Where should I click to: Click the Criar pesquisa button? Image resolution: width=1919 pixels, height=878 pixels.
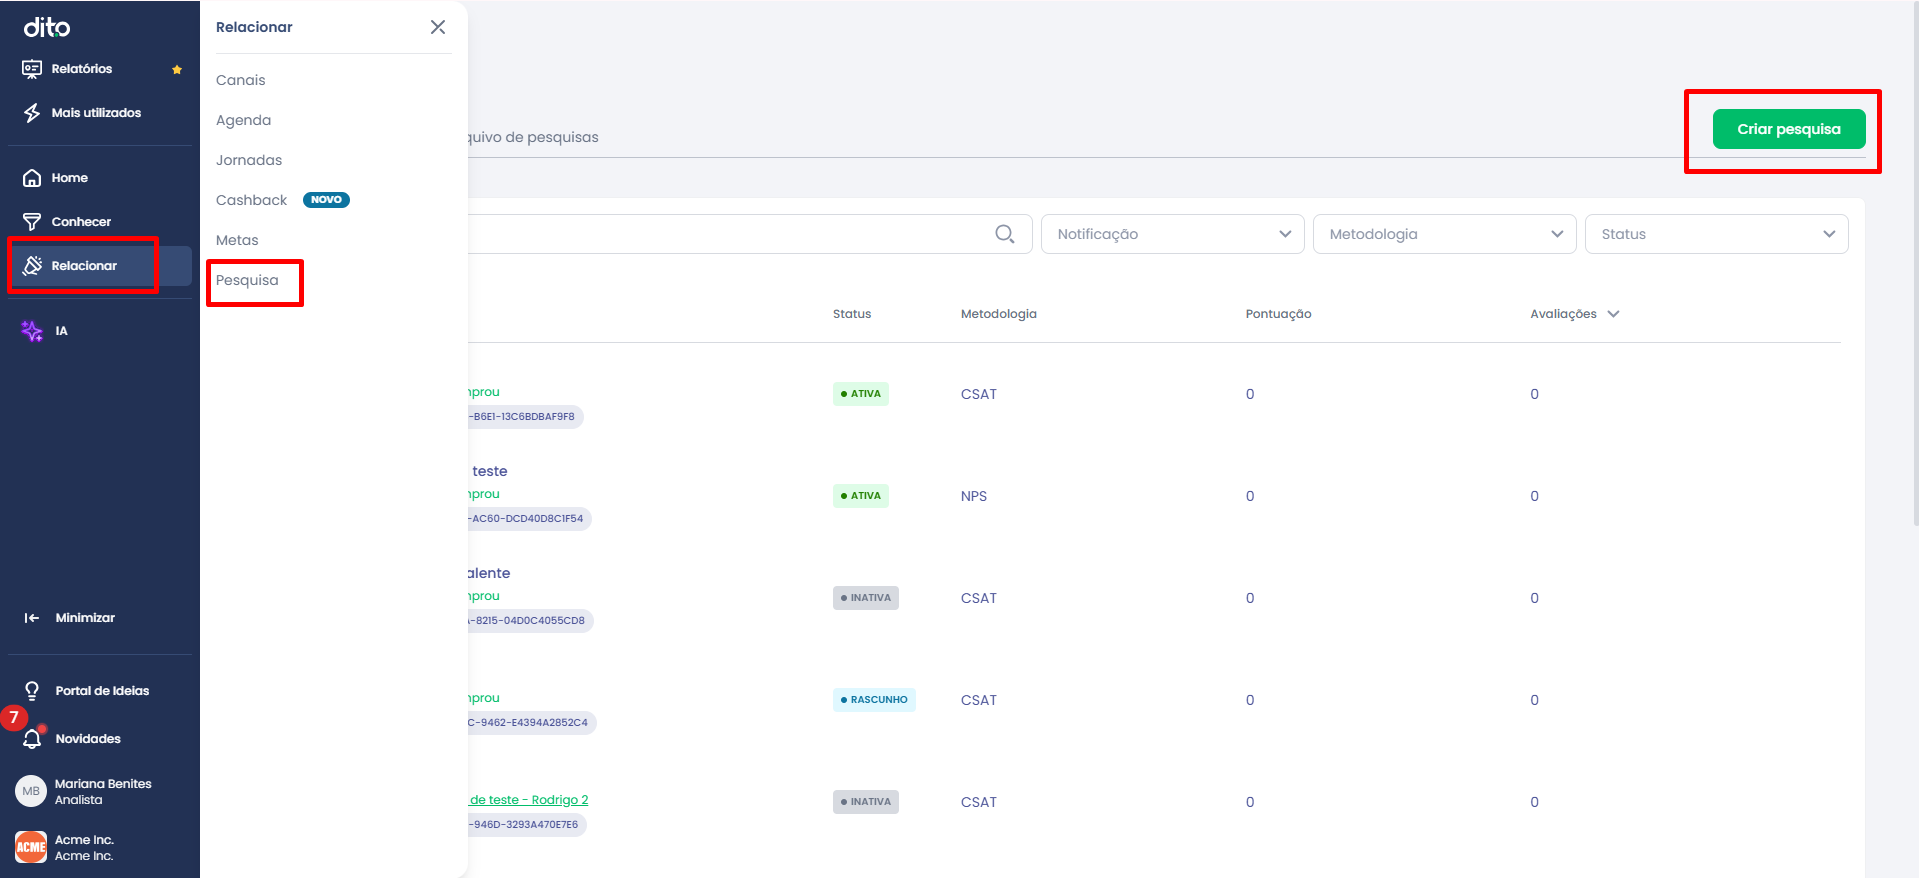point(1789,129)
